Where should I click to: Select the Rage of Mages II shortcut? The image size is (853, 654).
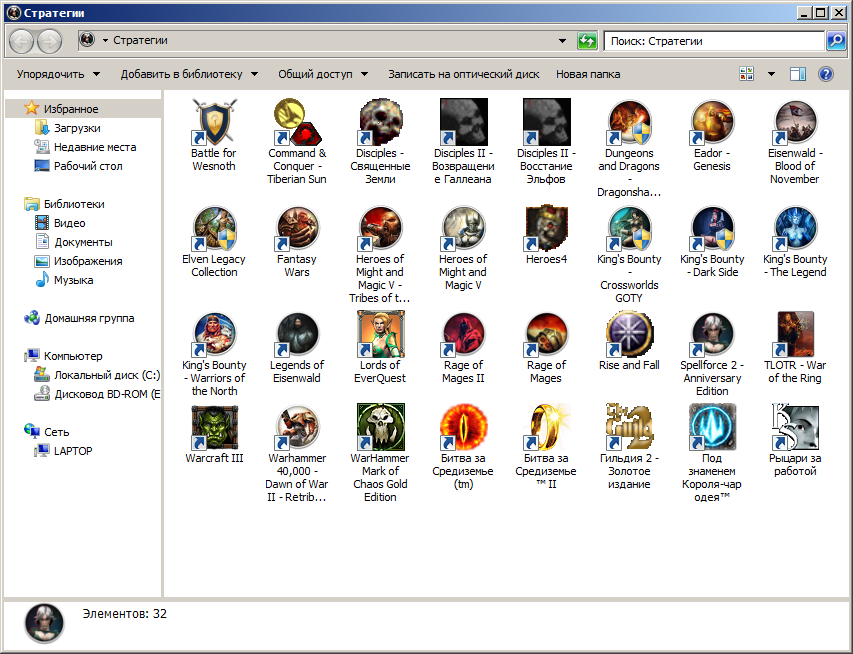[463, 347]
